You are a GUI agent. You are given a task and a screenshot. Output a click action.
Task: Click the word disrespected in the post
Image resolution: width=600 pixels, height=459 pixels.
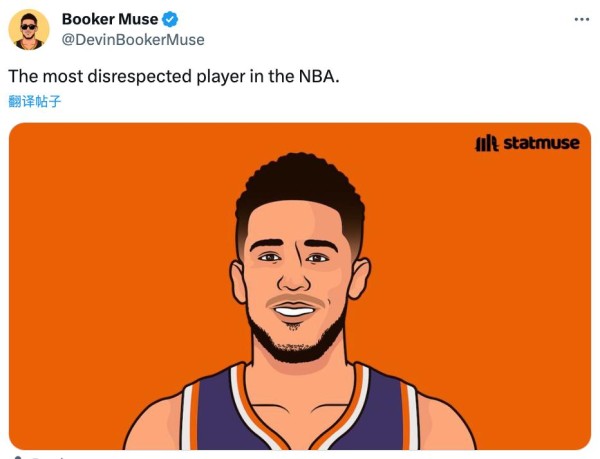coord(140,76)
